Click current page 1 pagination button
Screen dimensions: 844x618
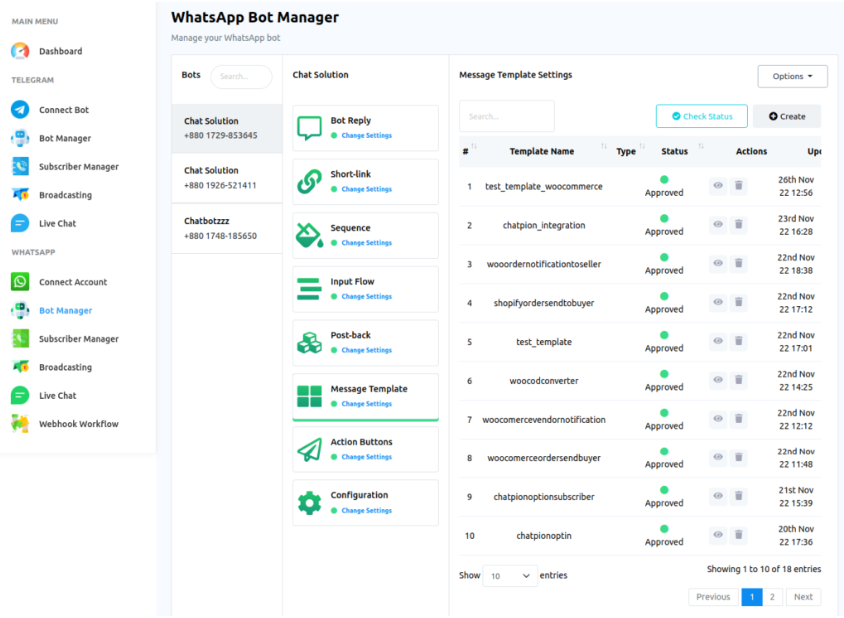pyautogui.click(x=751, y=596)
